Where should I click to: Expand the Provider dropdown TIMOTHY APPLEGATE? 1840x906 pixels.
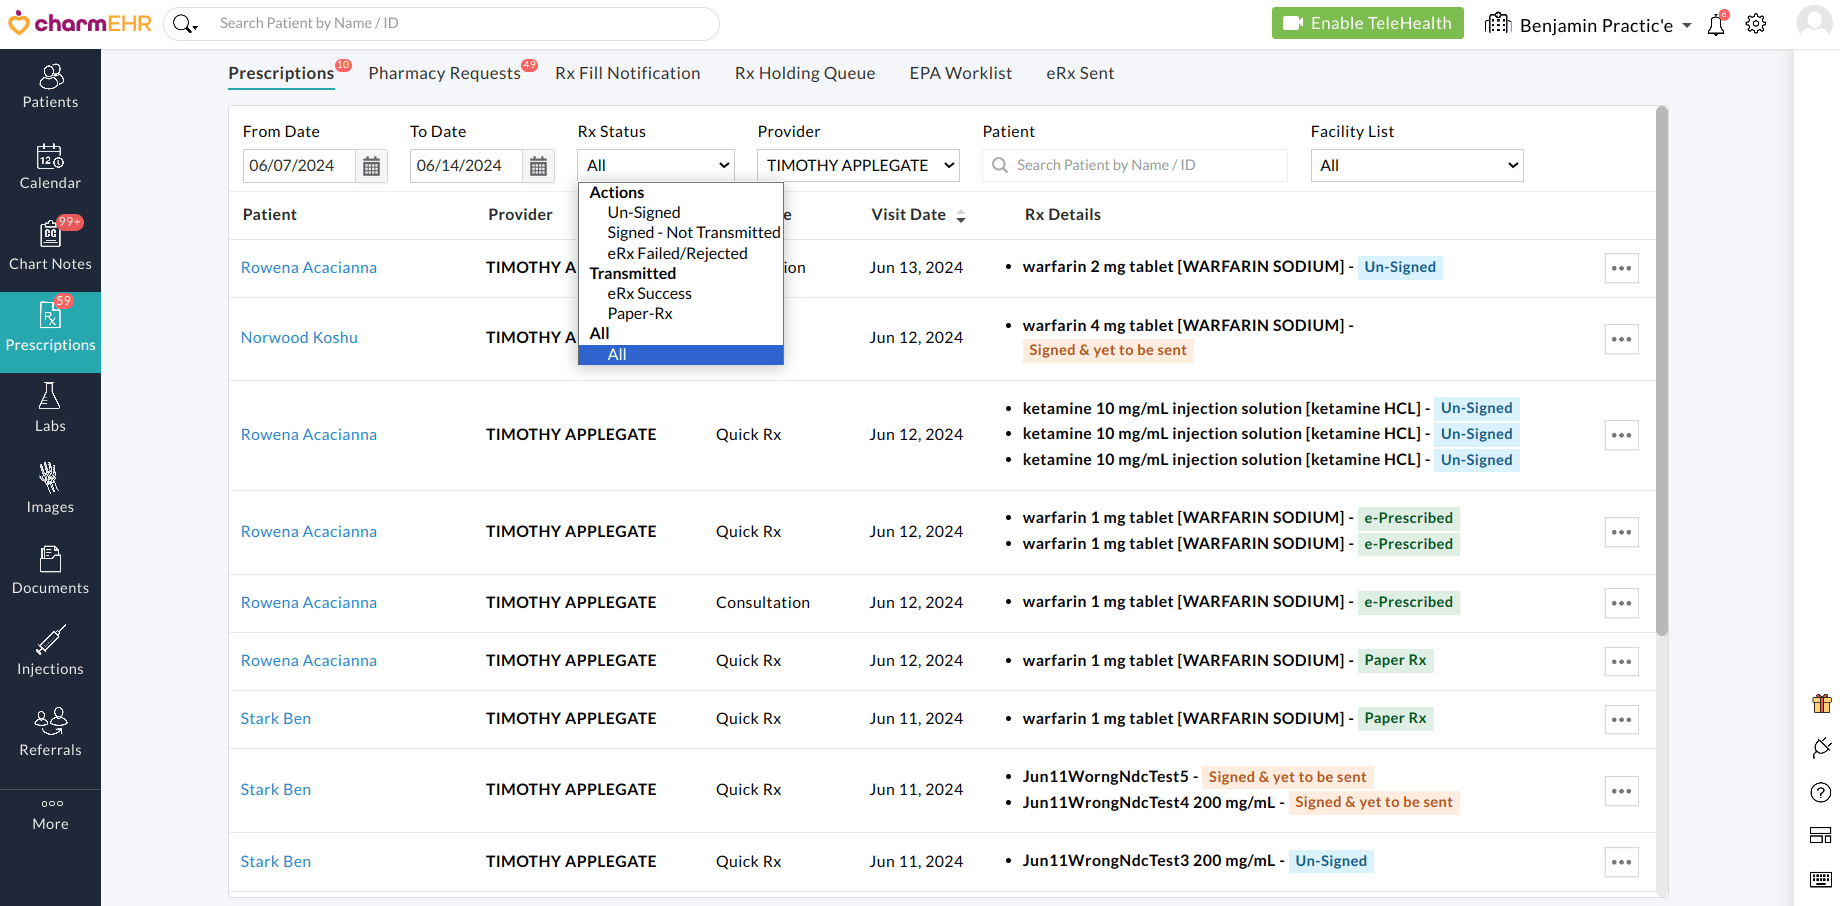point(858,166)
